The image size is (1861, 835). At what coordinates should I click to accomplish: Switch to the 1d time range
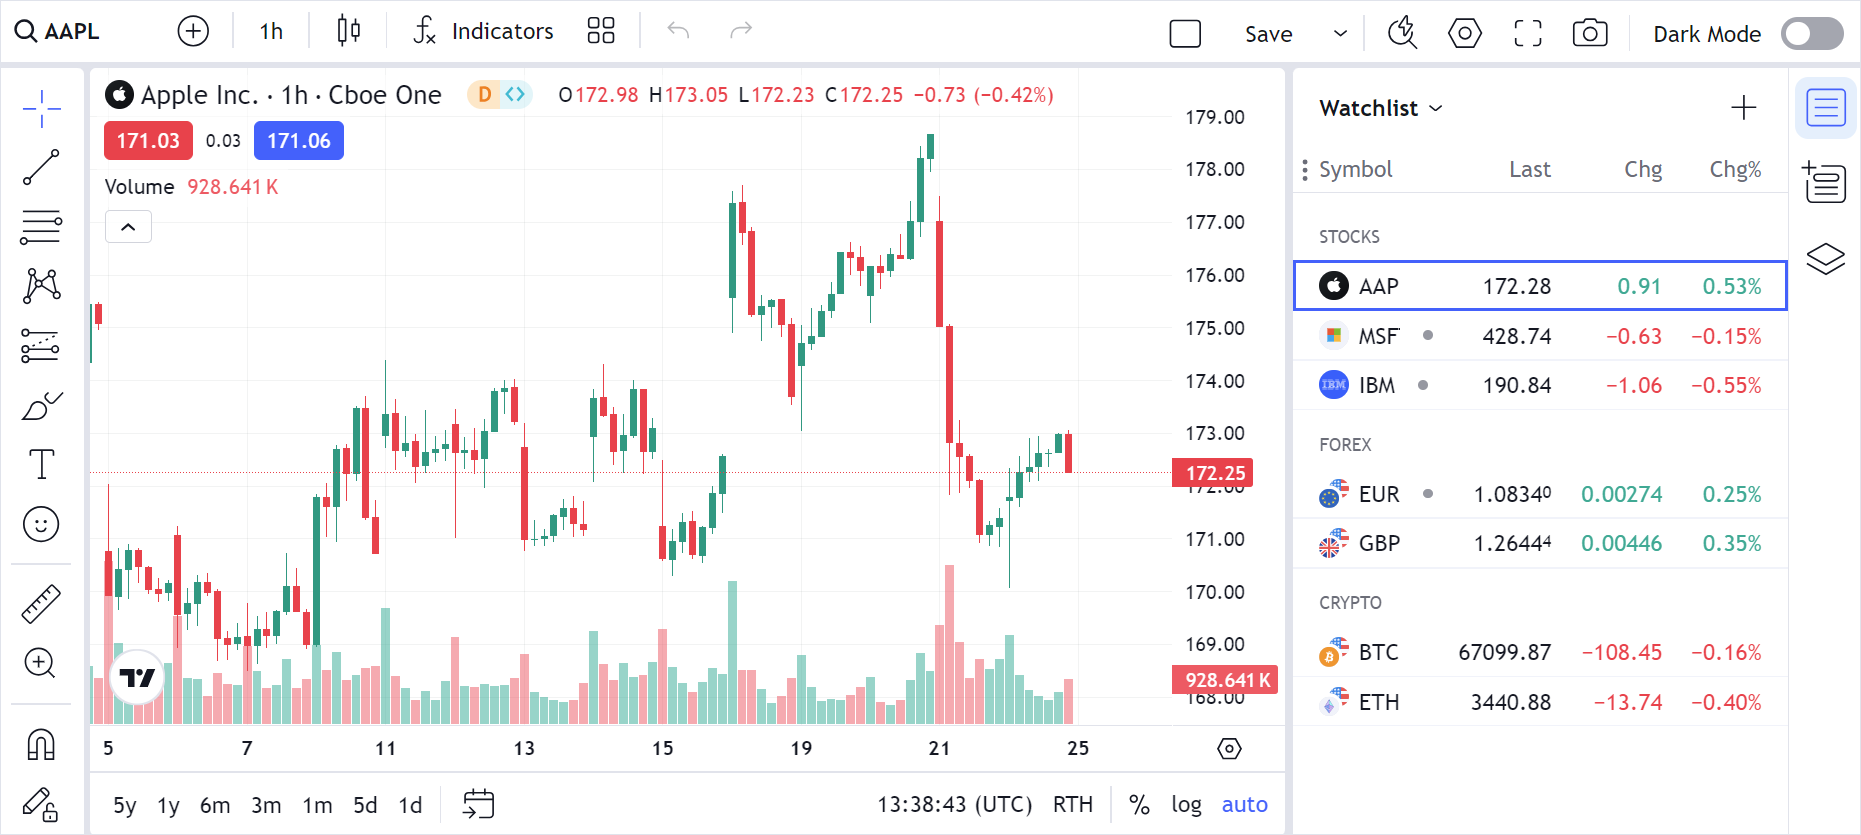[x=410, y=804]
